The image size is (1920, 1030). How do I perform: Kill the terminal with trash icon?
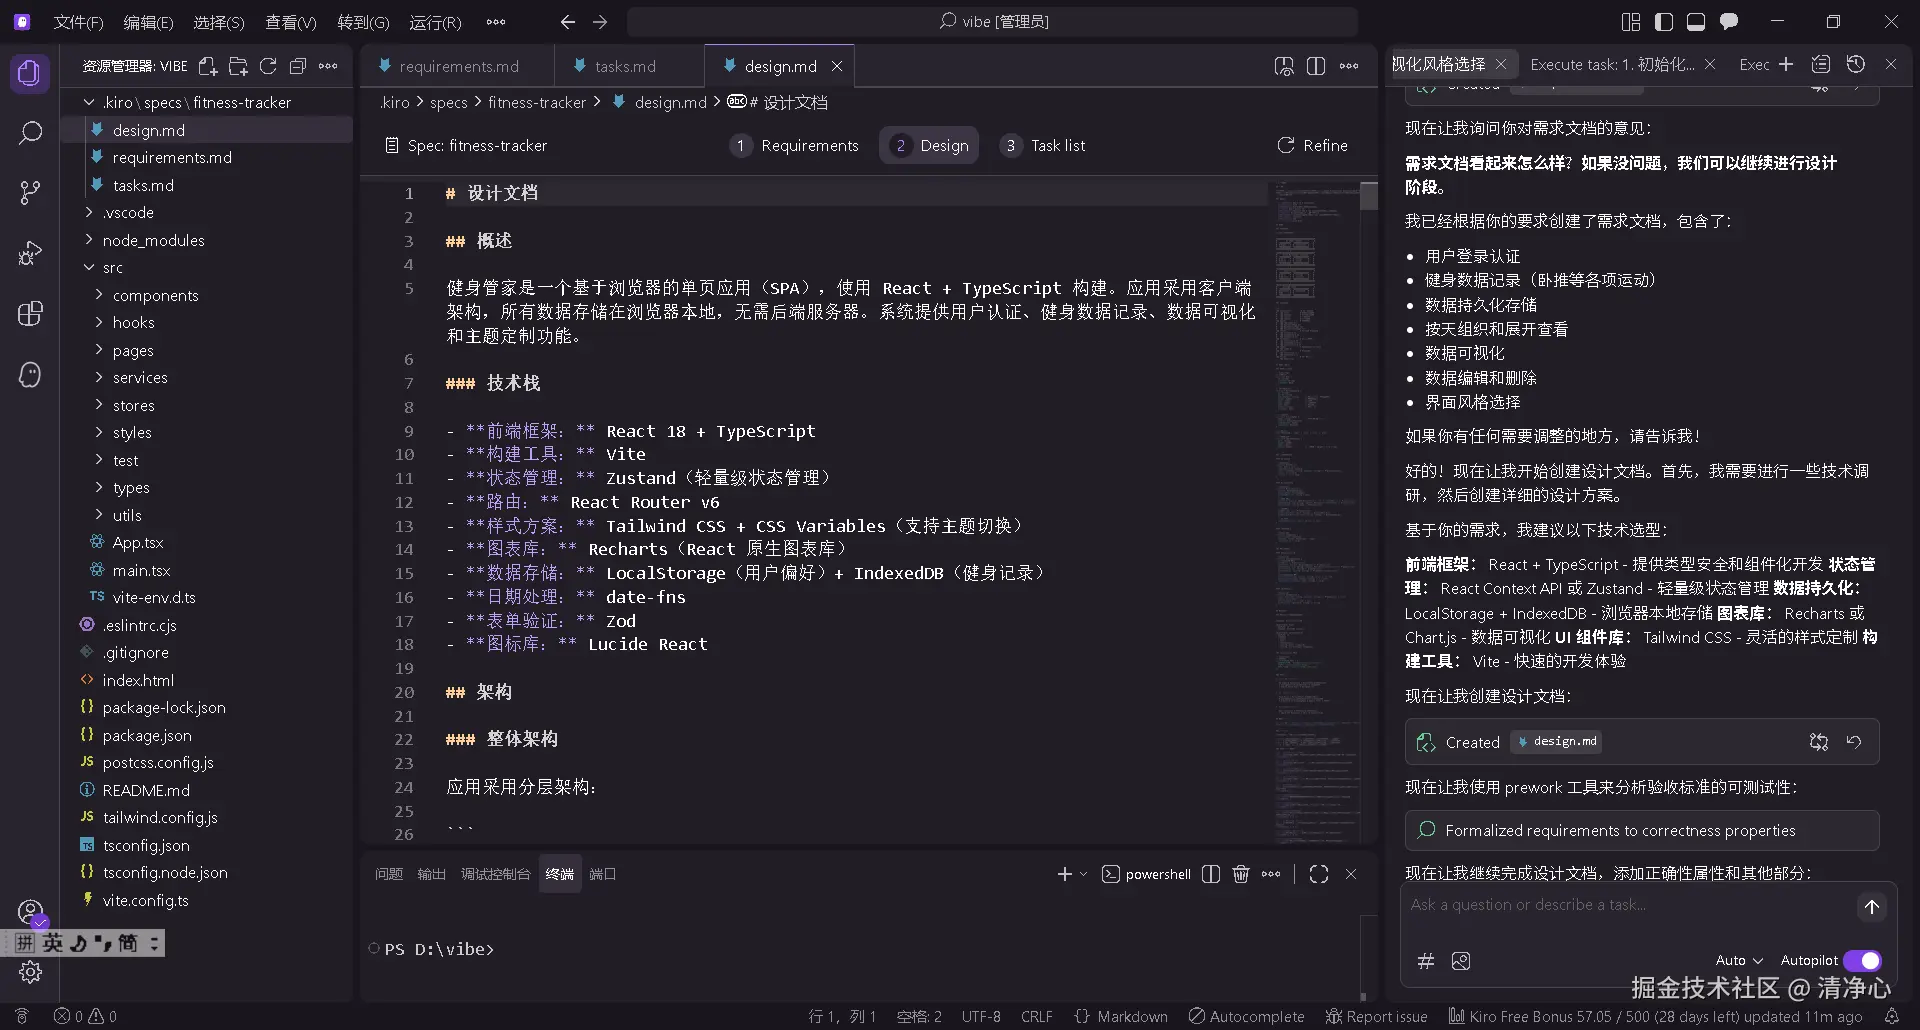pos(1241,874)
